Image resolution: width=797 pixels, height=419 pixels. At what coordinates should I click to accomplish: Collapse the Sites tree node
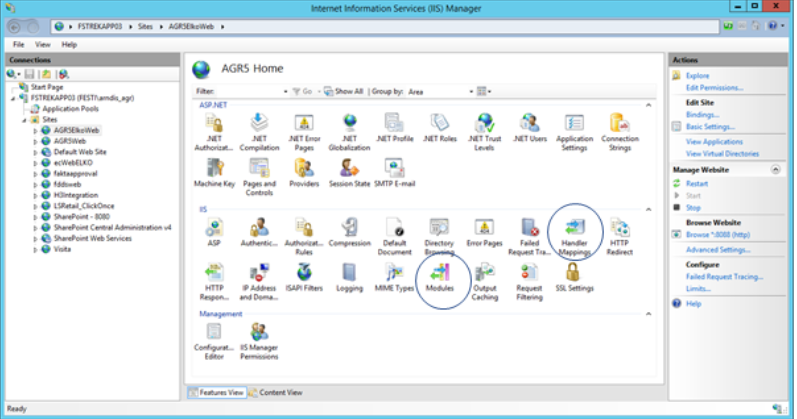tap(24, 120)
